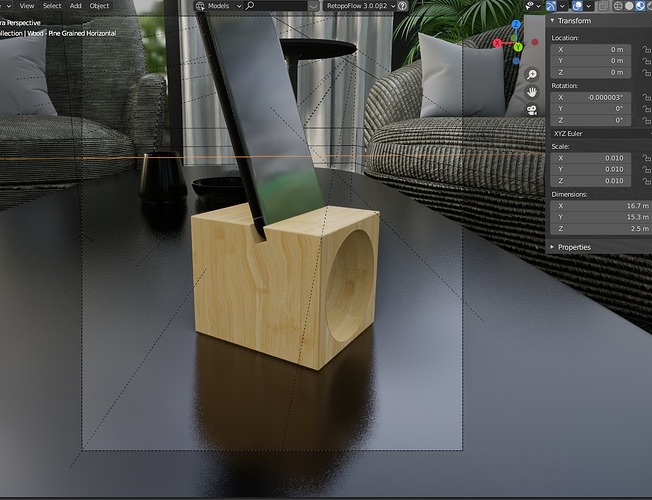The image size is (652, 500).
Task: Open the RetopoFlow 3.0.0β2 dropdown
Action: (x=360, y=6)
